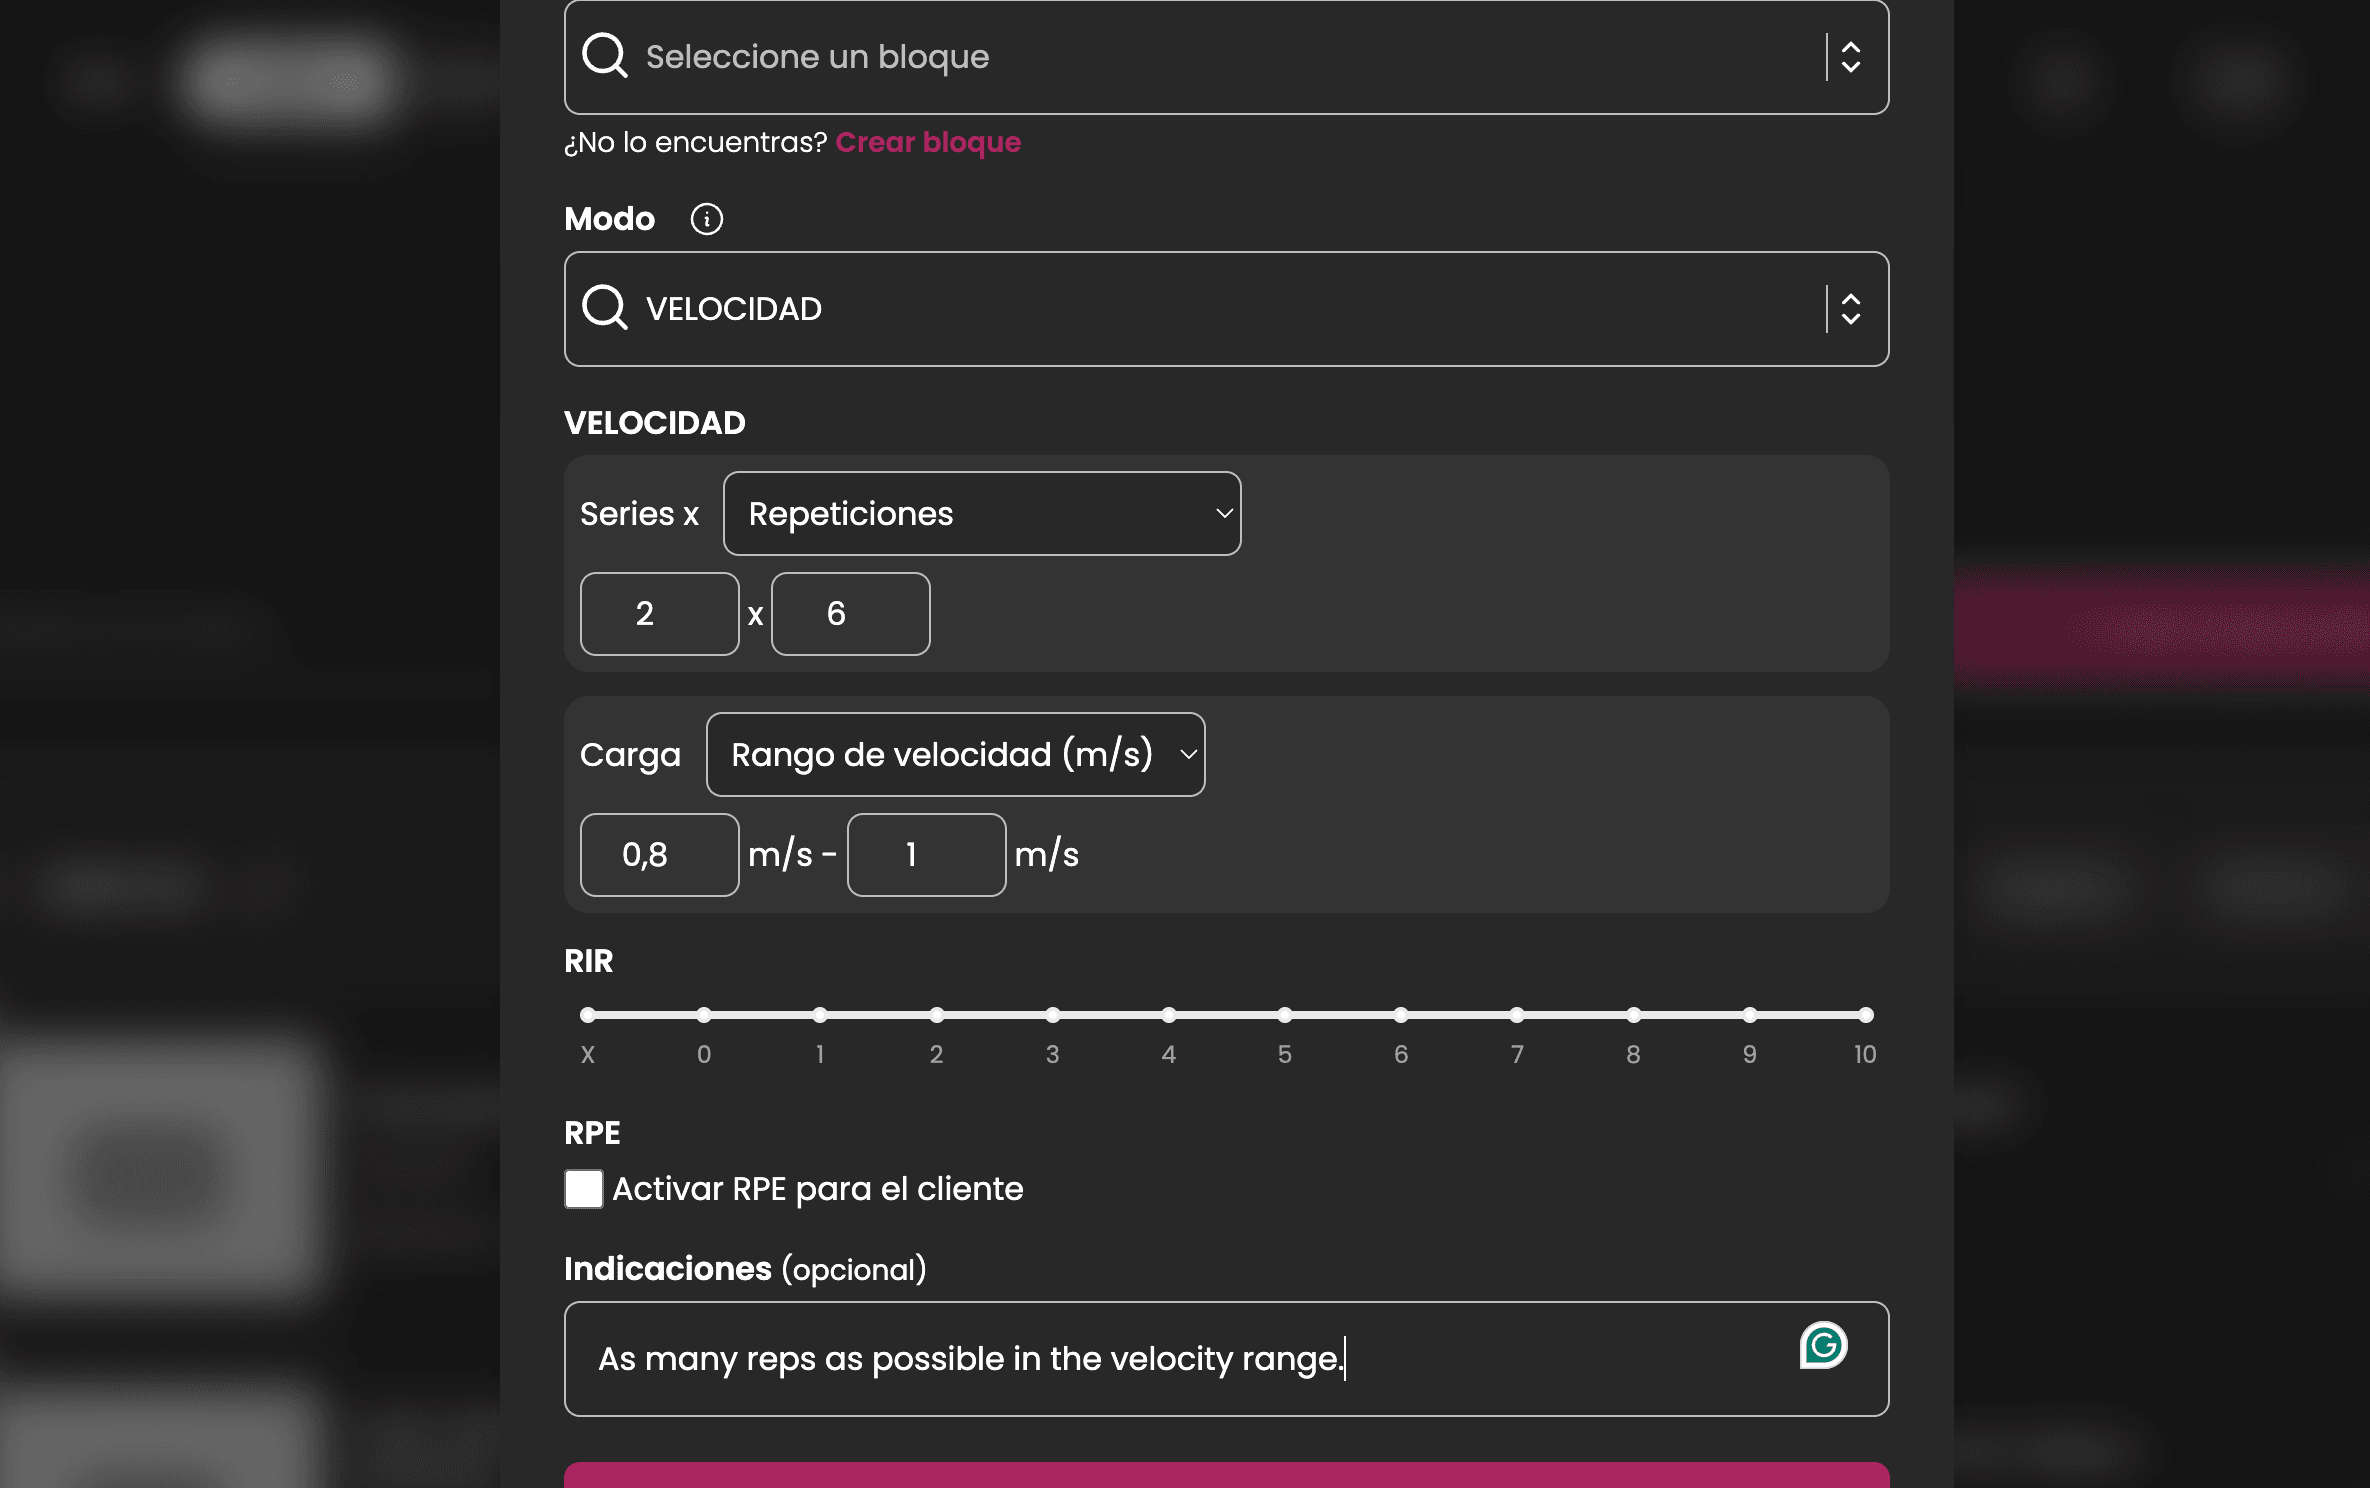The image size is (2370, 1488).
Task: Click search icon in block selector
Action: coord(605,57)
